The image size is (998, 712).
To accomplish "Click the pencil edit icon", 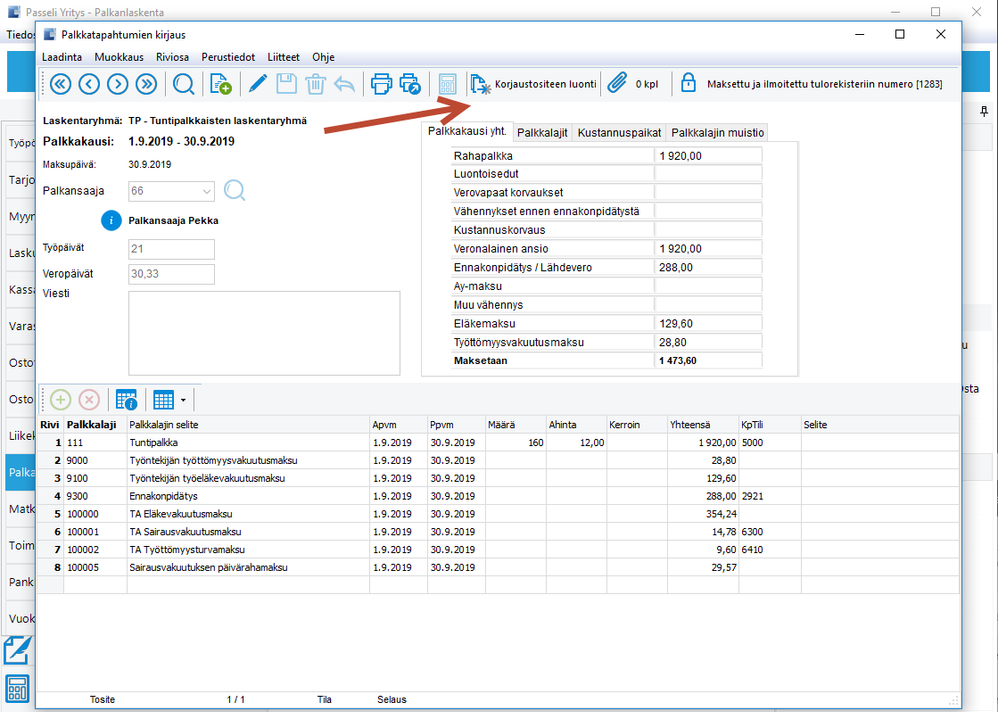I will point(258,84).
